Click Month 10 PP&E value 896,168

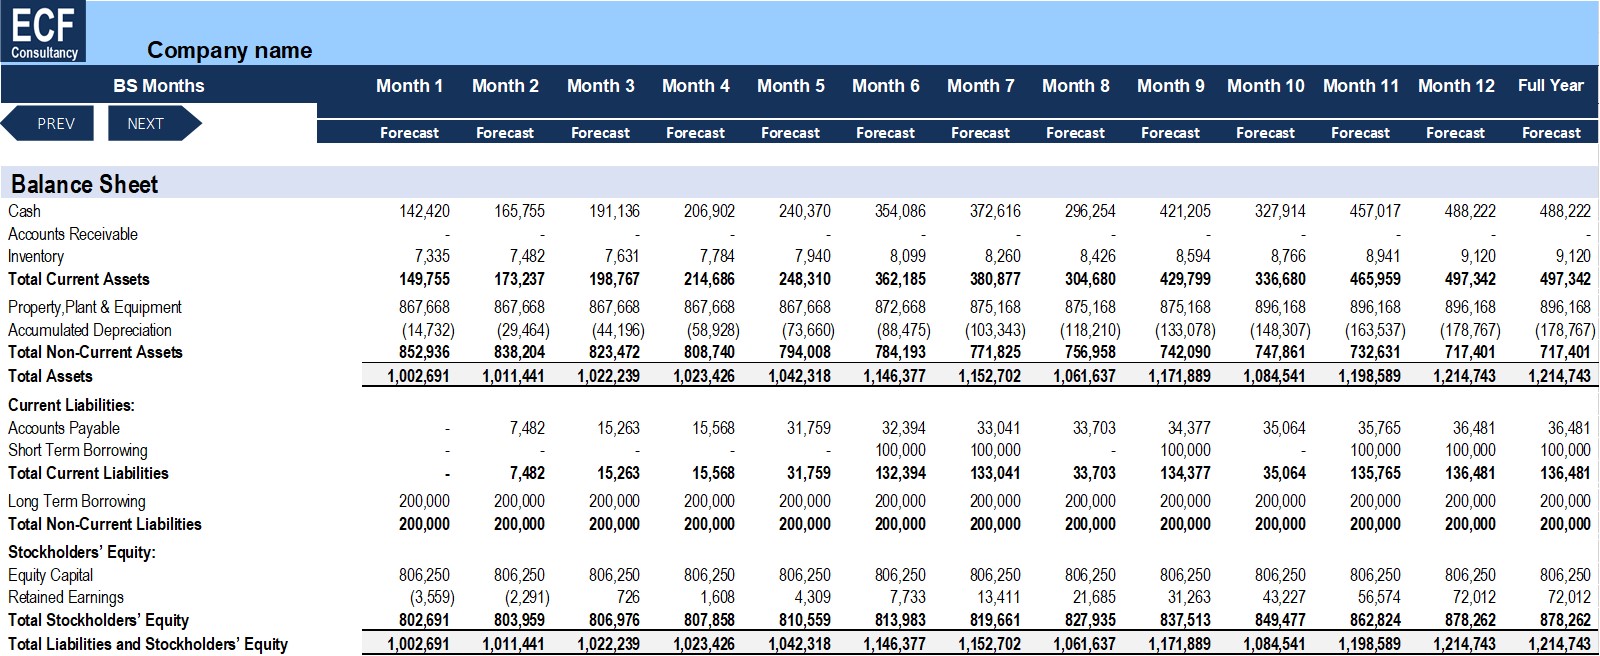[x=1280, y=307]
